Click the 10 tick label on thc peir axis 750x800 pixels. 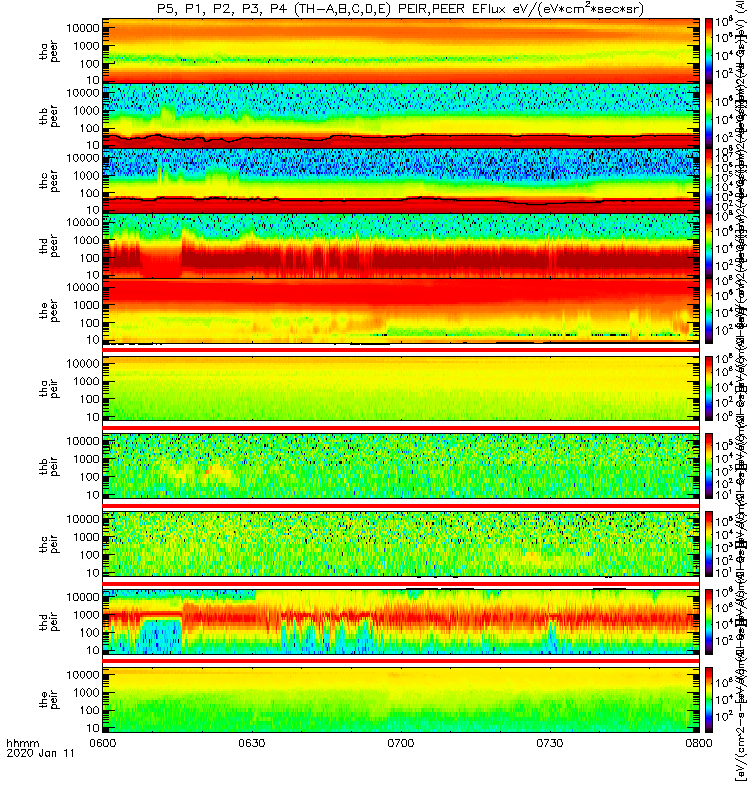(93, 572)
